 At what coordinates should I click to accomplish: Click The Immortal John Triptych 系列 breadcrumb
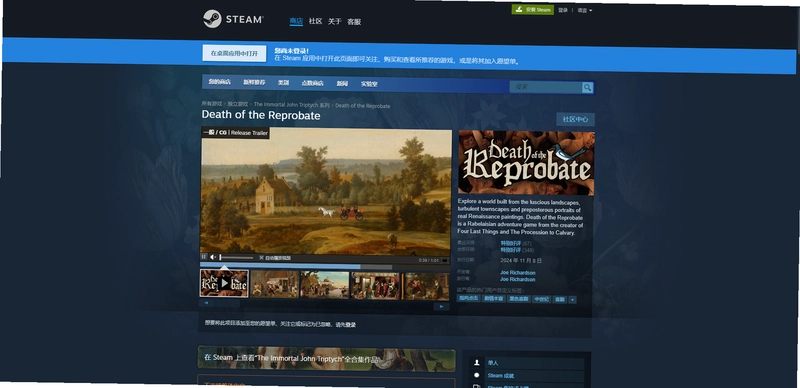292,105
